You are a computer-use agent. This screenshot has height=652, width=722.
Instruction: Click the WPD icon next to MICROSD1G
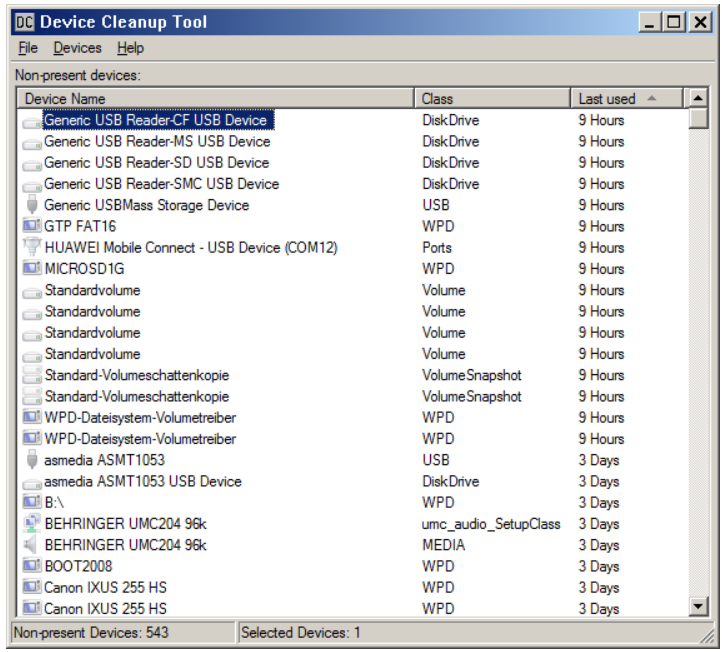[x=32, y=268]
